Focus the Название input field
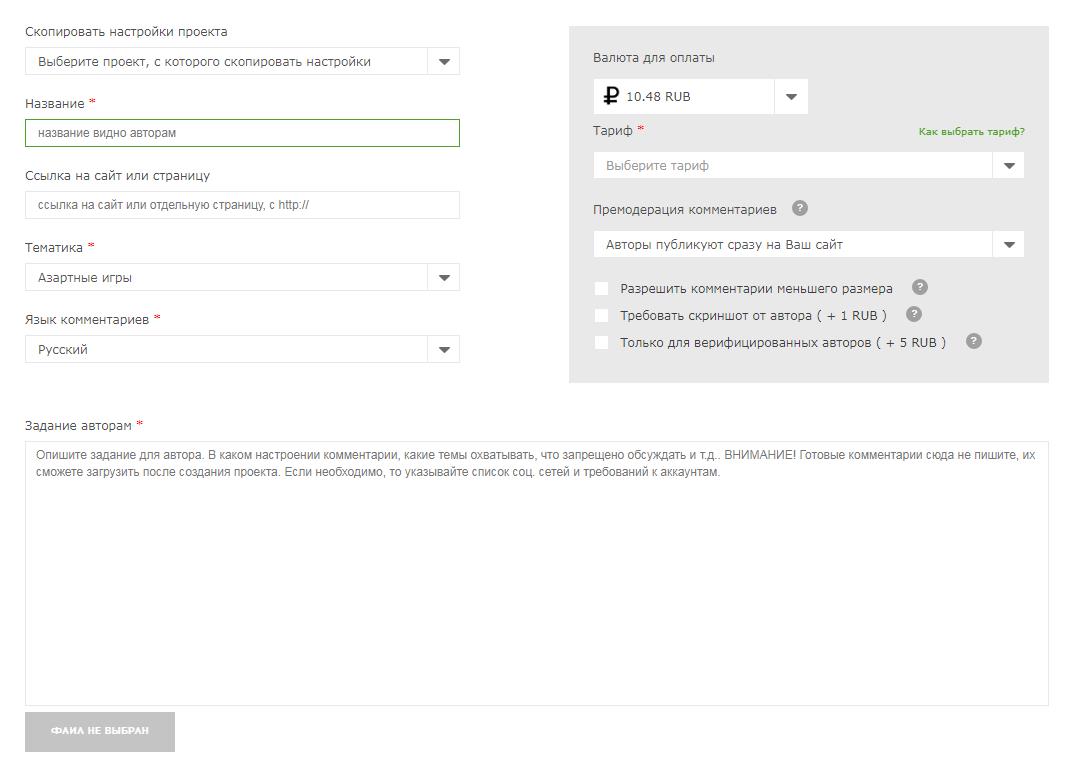The width and height of the screenshot is (1067, 769). (x=242, y=133)
